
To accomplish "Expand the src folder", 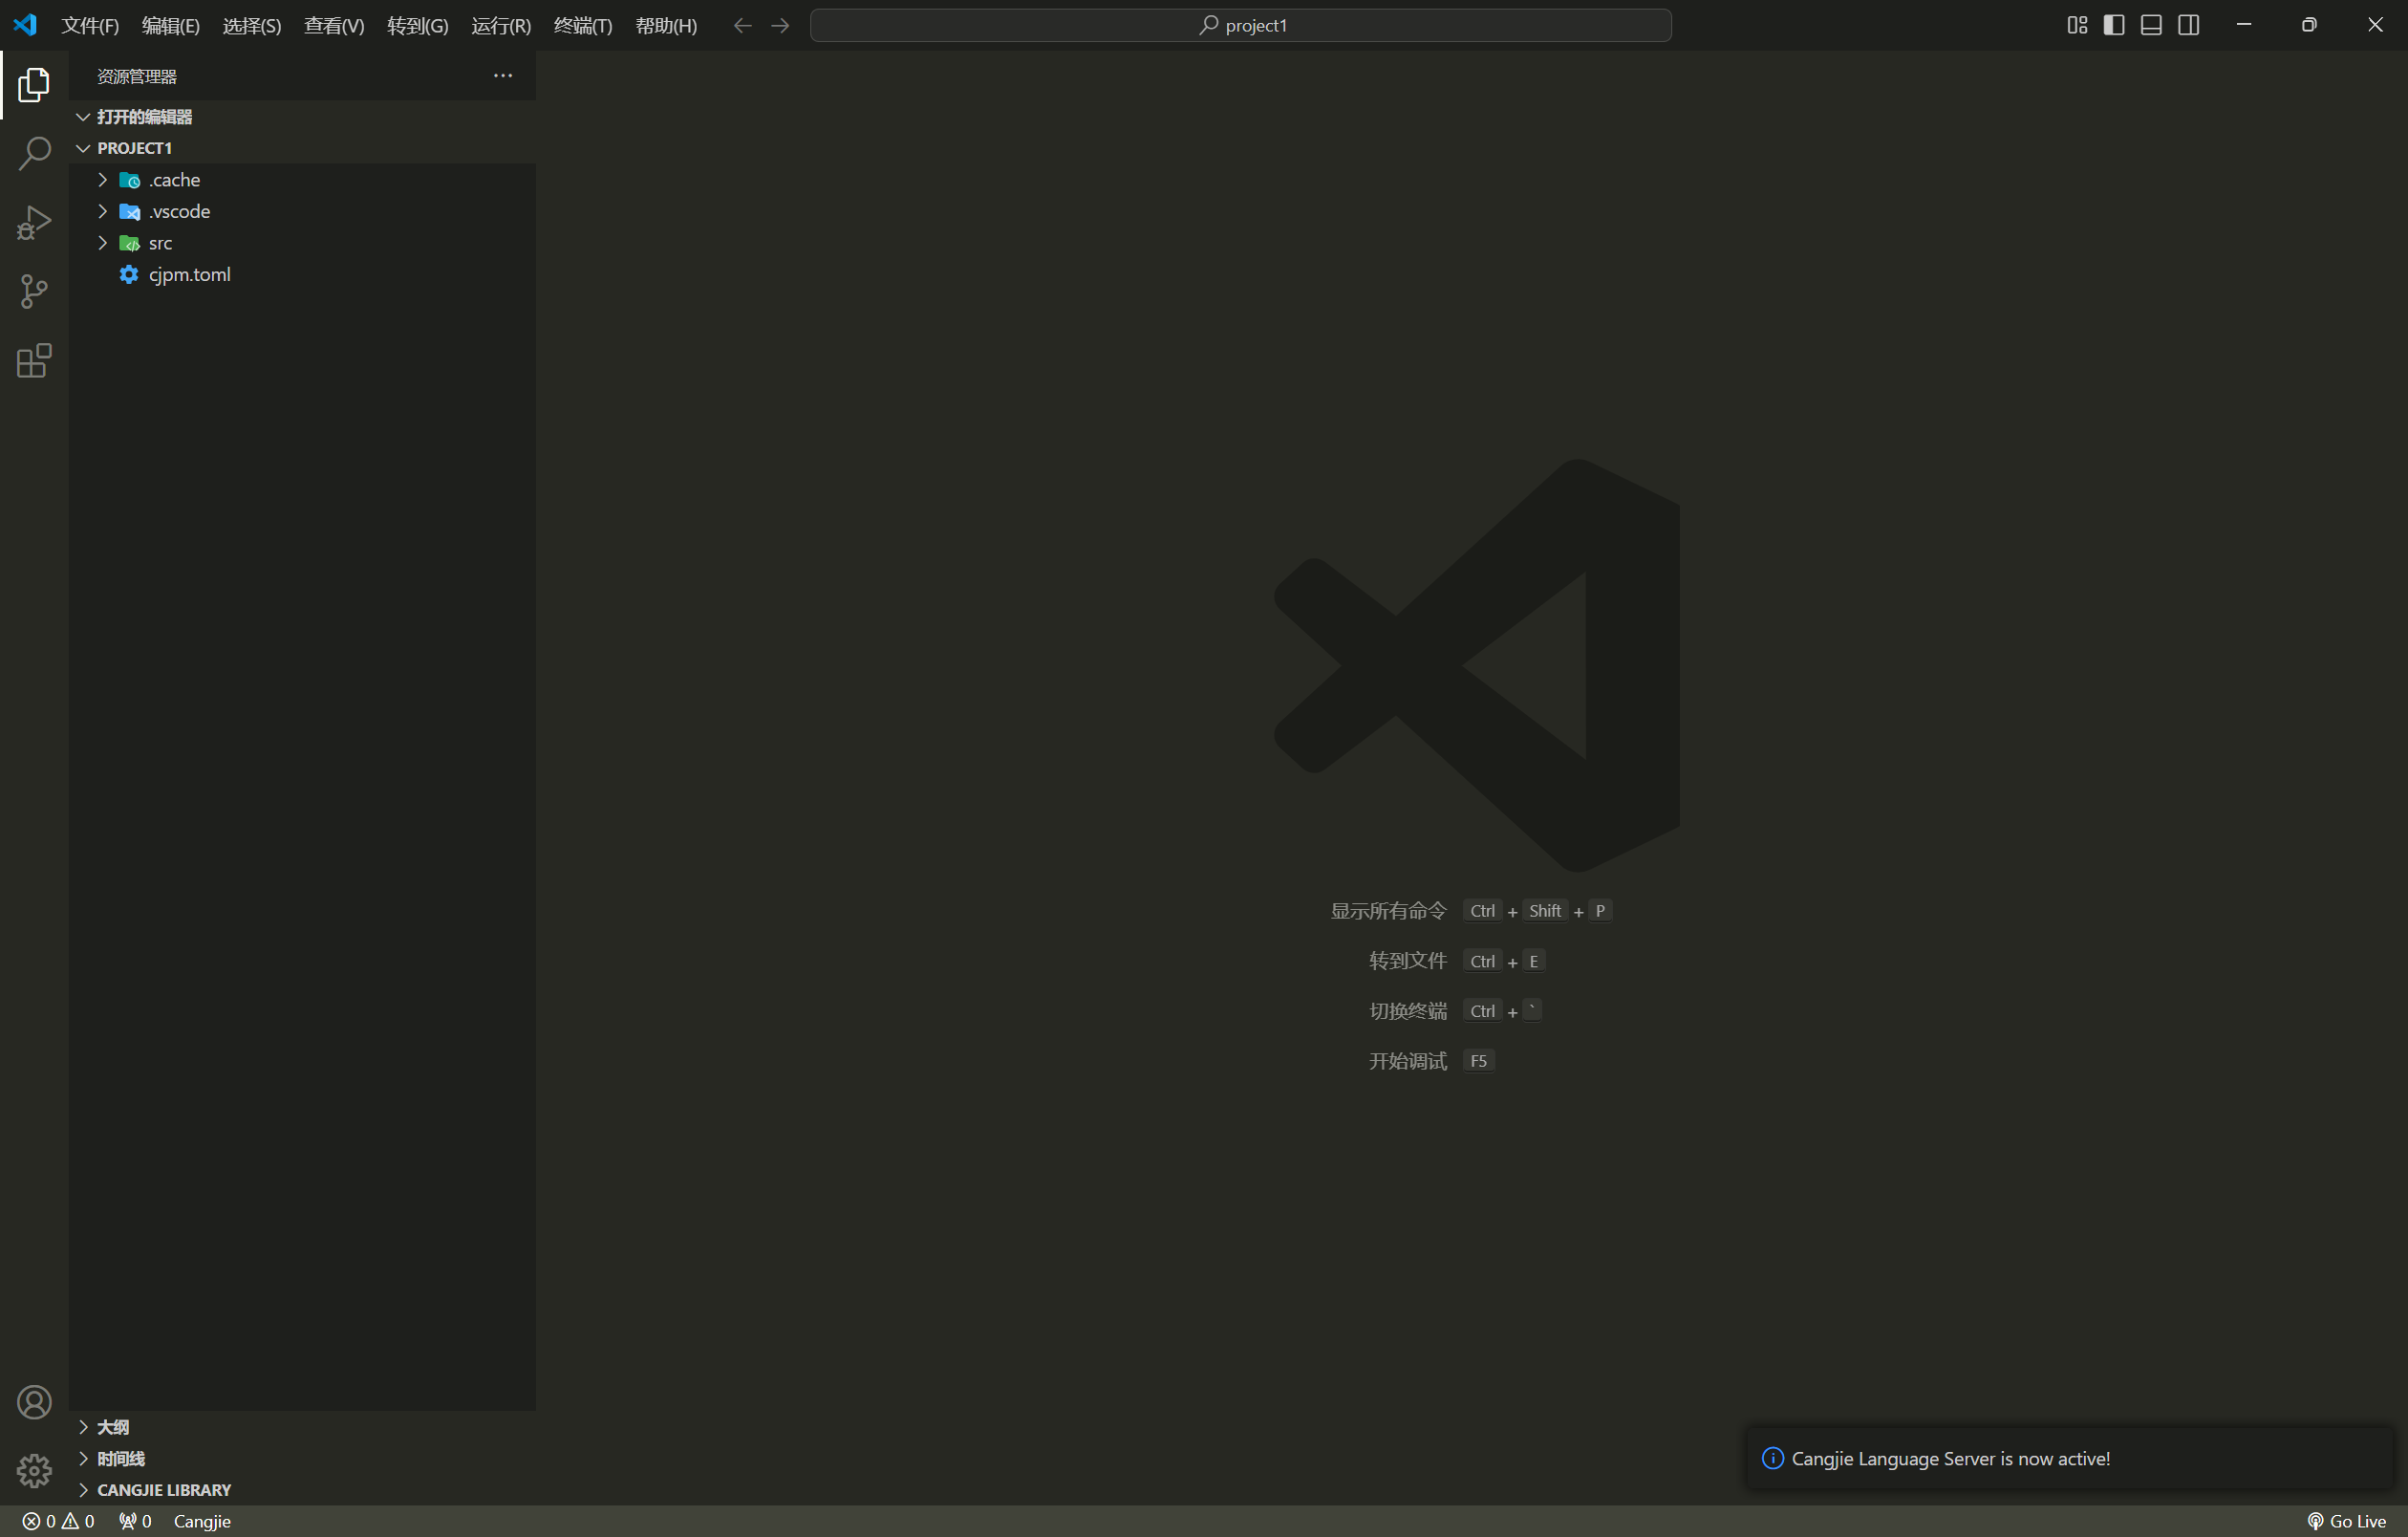I will (x=160, y=243).
